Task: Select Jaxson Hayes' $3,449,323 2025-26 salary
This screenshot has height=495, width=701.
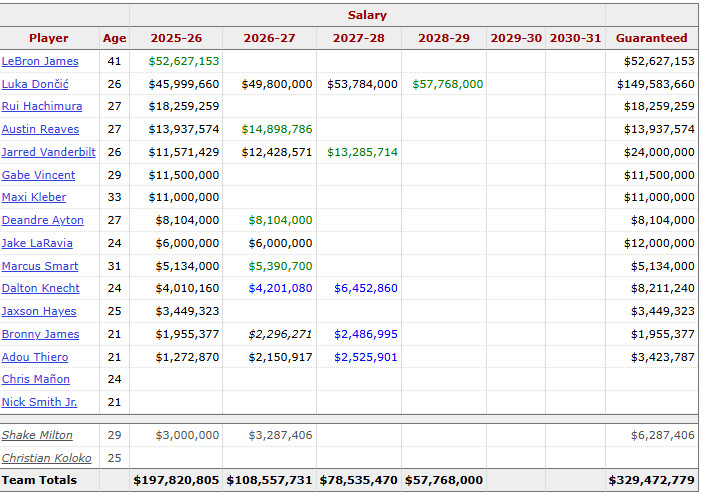Action: tap(187, 311)
